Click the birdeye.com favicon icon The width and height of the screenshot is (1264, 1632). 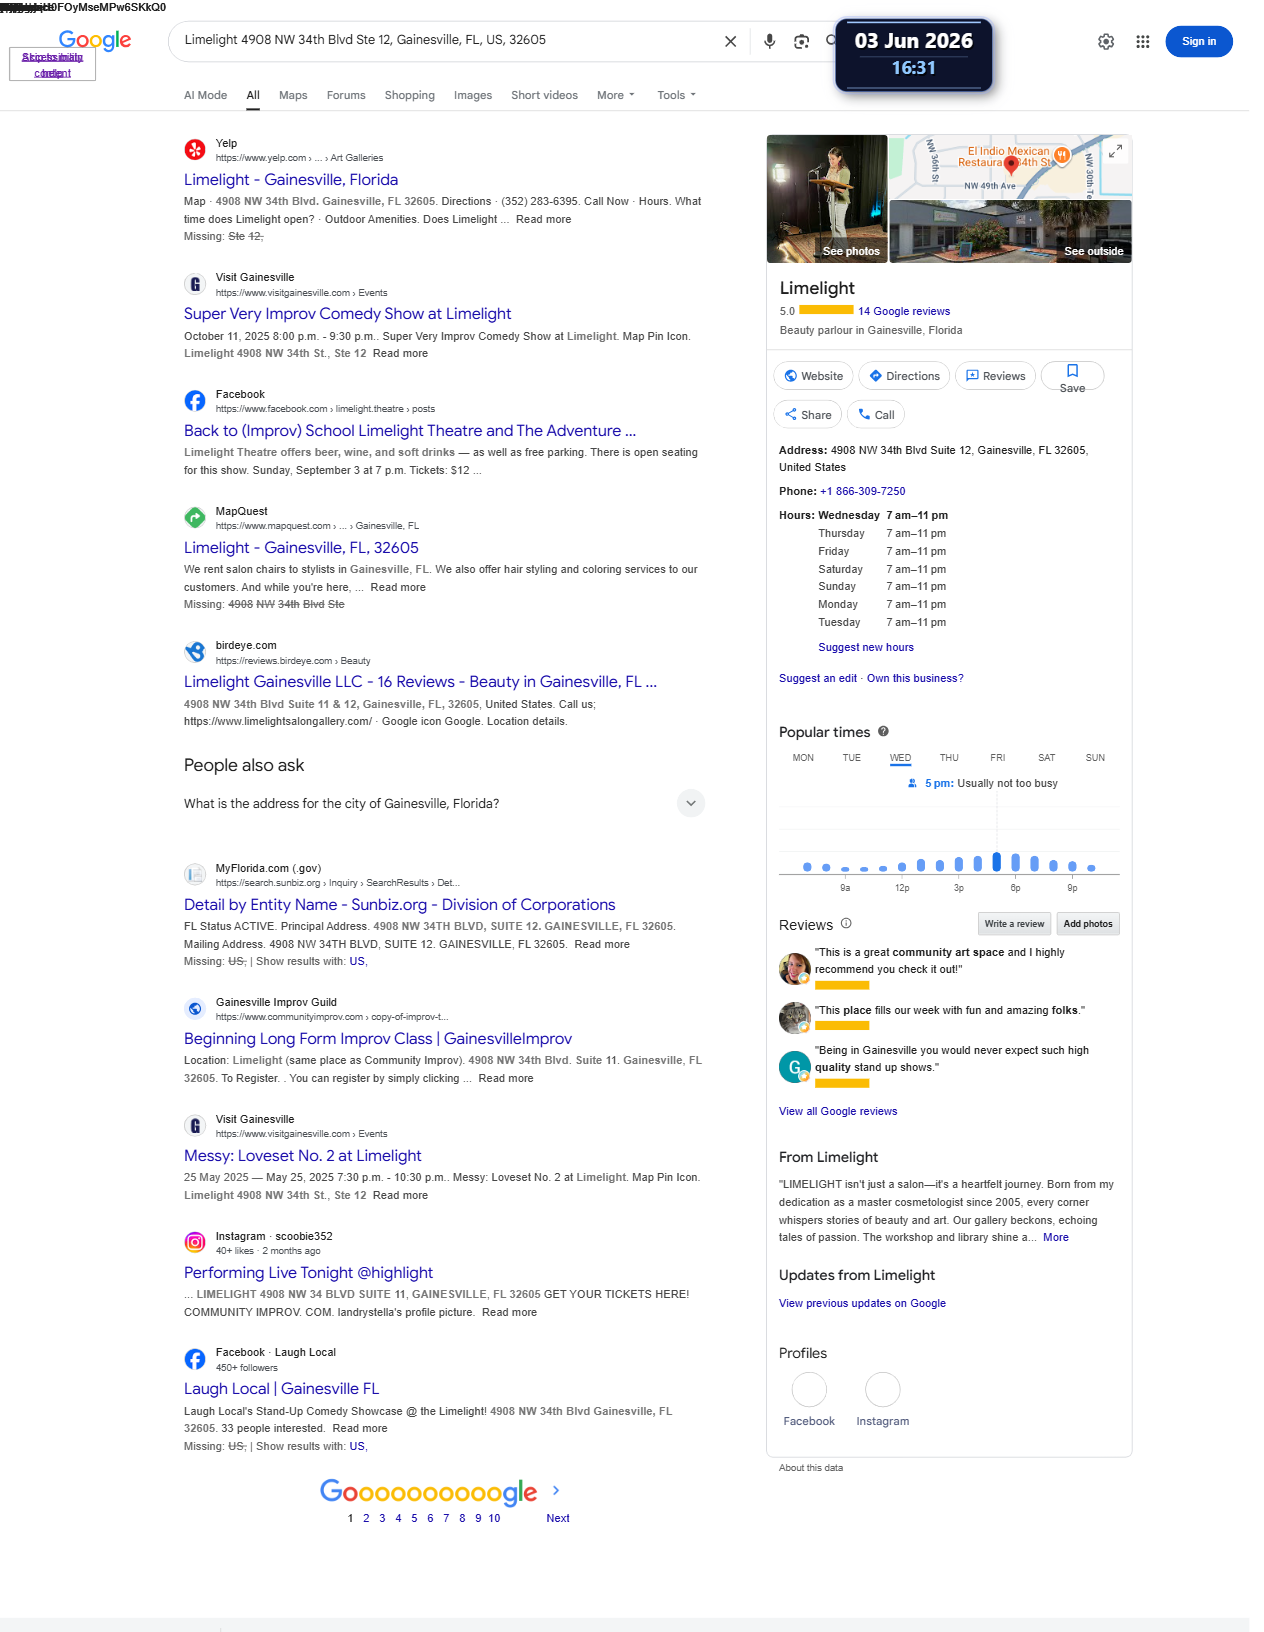coord(195,652)
